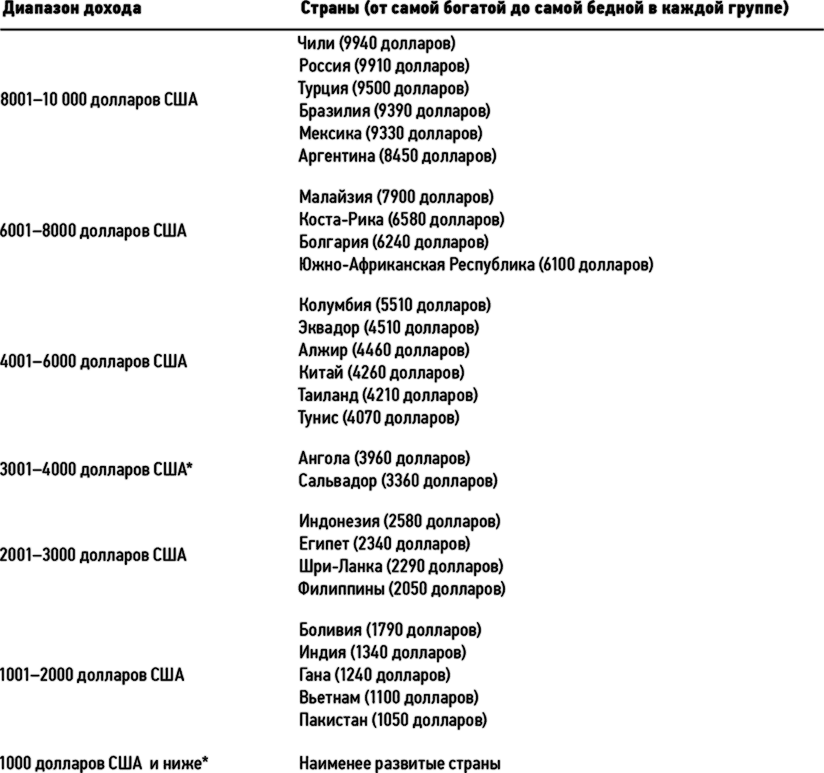
Task: Click the "Южно-Африканская Республика" entry
Action: (x=476, y=265)
